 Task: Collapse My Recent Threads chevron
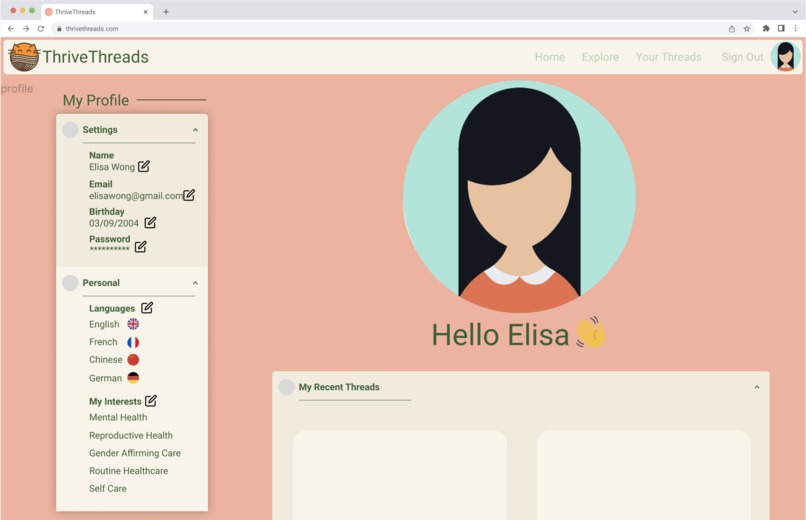[x=757, y=387]
